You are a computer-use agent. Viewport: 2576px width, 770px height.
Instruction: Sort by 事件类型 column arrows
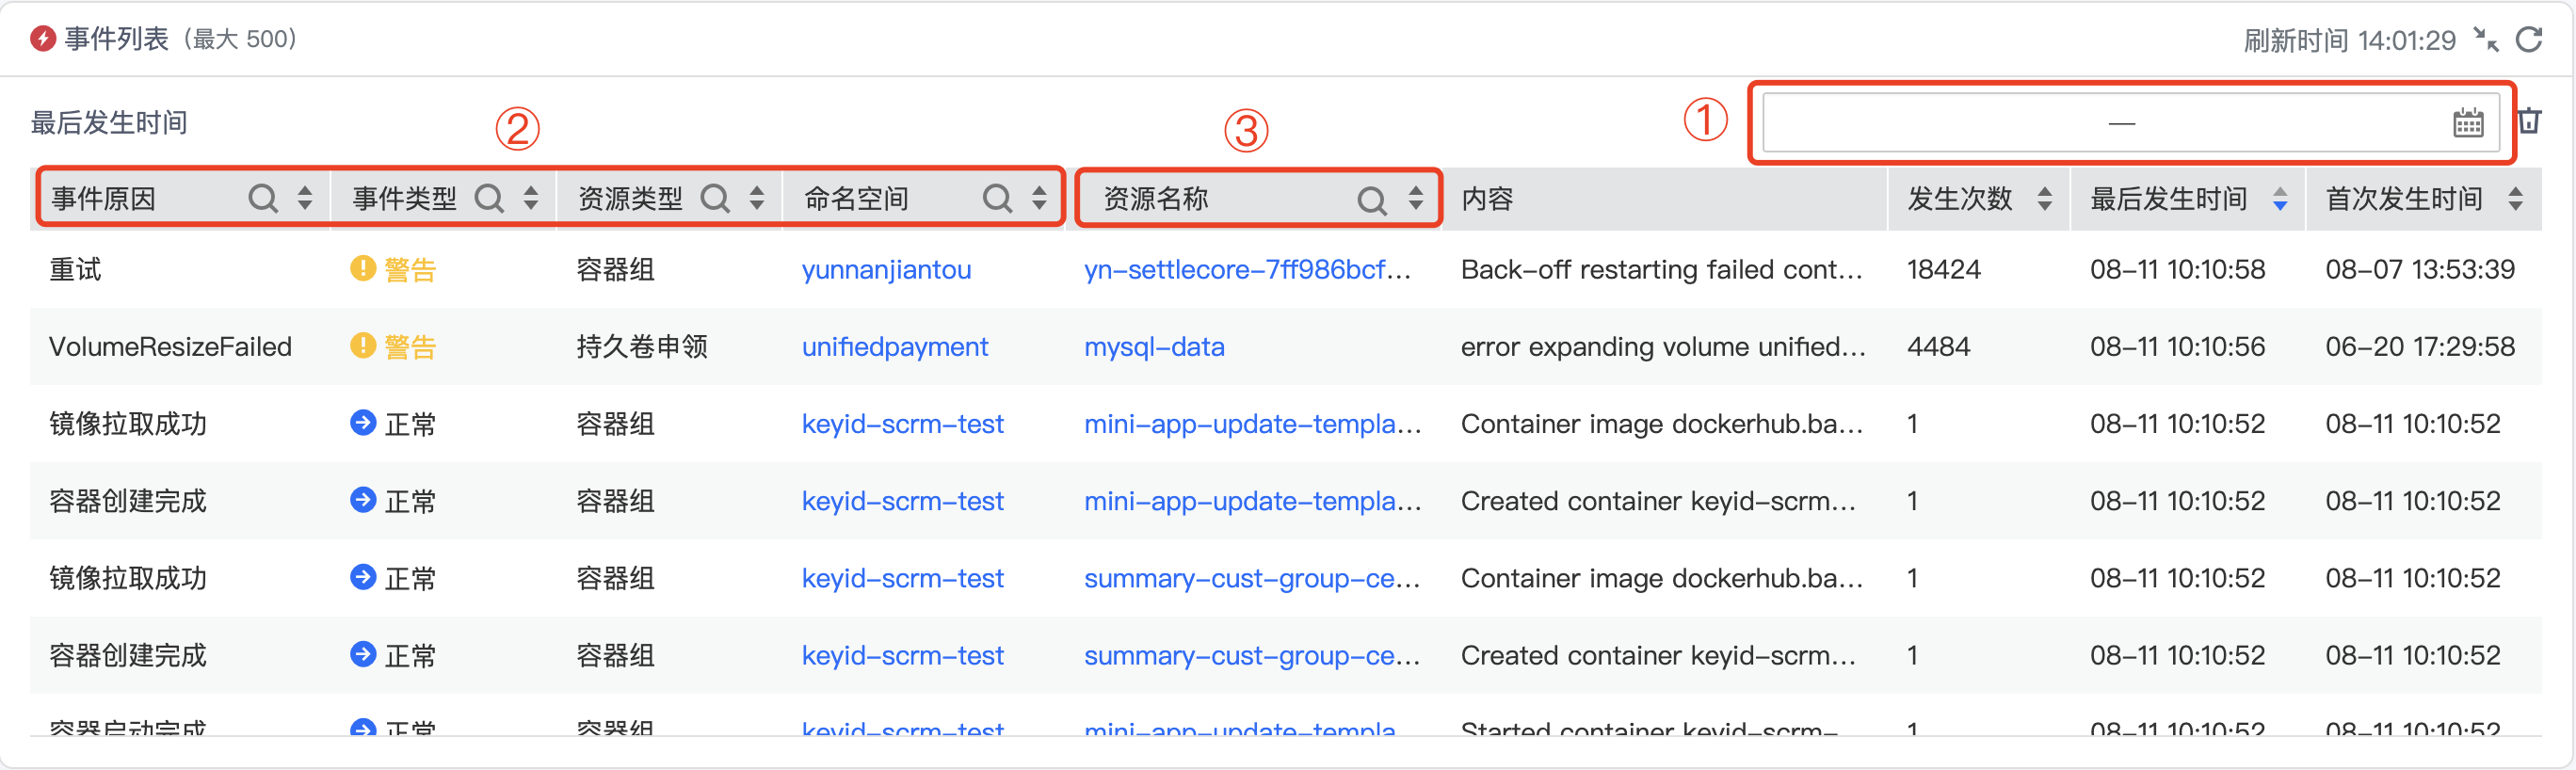(x=531, y=198)
